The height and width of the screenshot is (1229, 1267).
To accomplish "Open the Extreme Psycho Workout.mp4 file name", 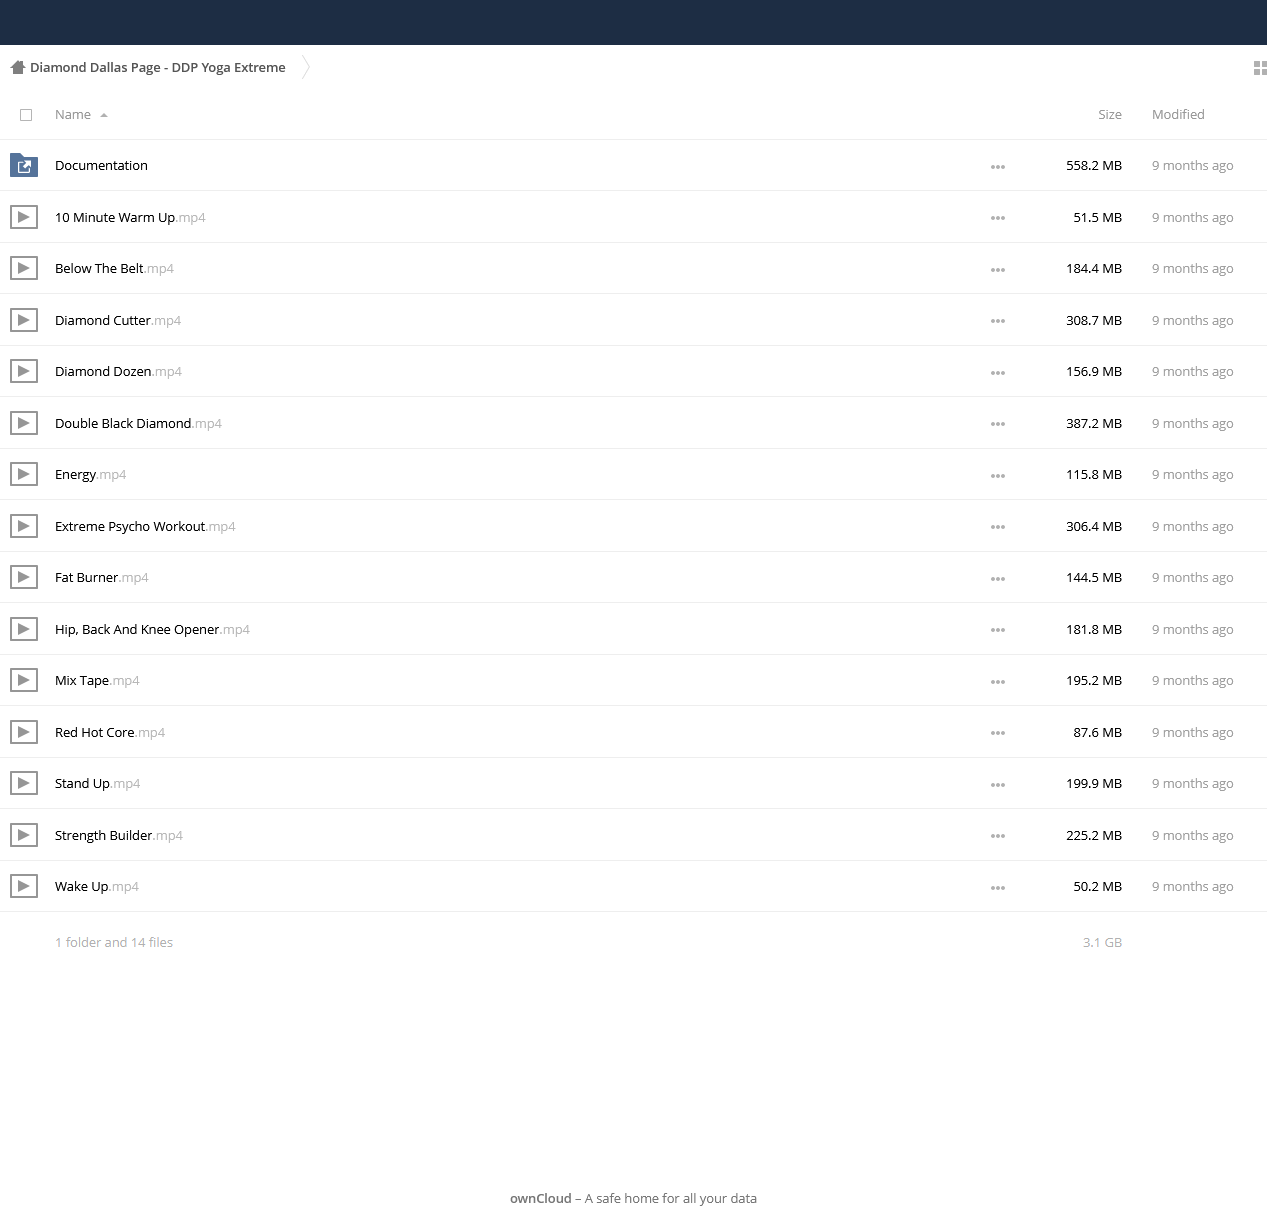I will coord(145,527).
